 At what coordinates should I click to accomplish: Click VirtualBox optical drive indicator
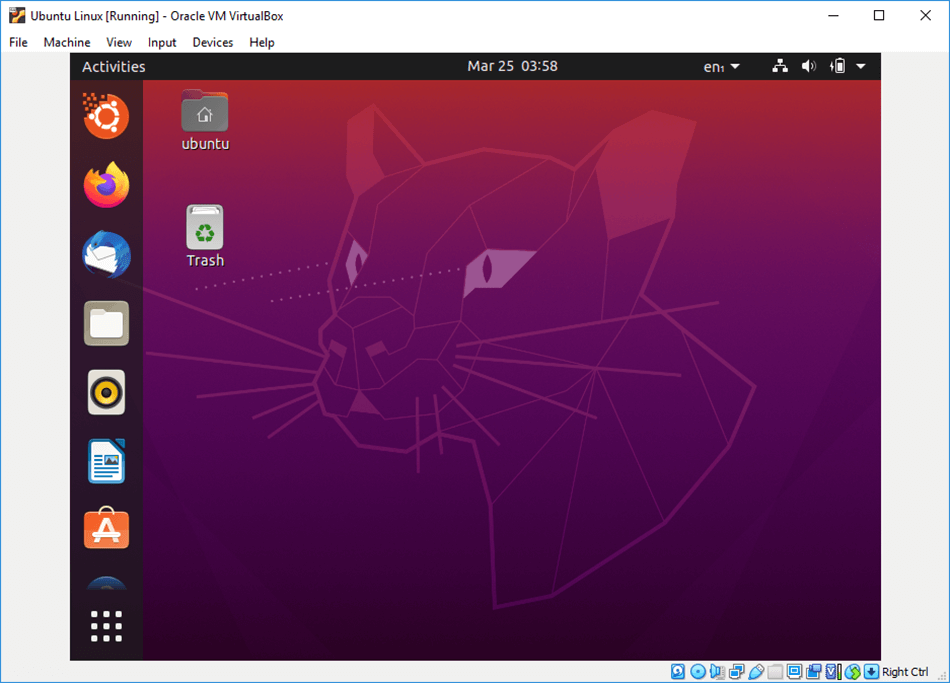coord(698,671)
